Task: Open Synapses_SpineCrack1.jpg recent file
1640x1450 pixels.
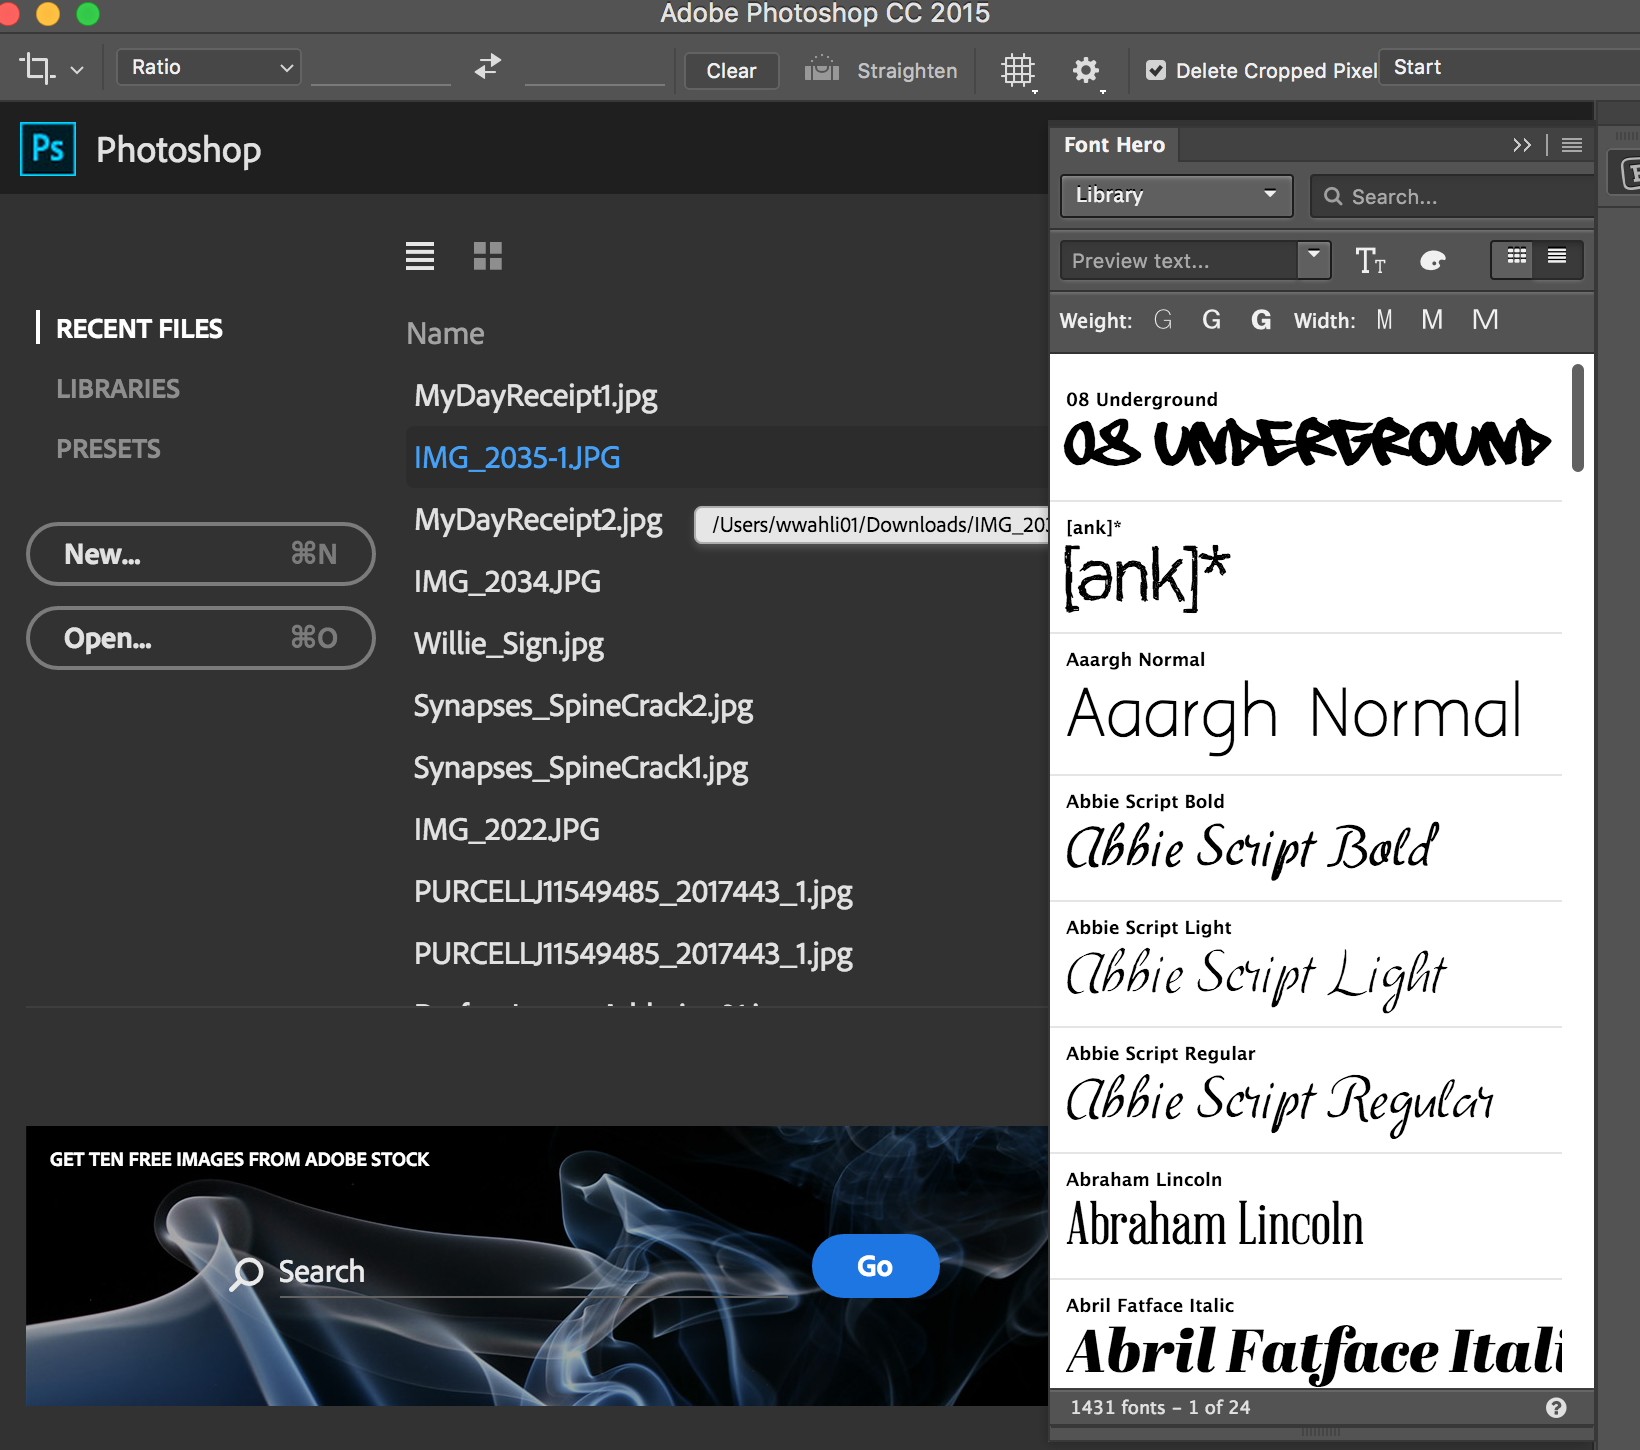Action: point(581,768)
